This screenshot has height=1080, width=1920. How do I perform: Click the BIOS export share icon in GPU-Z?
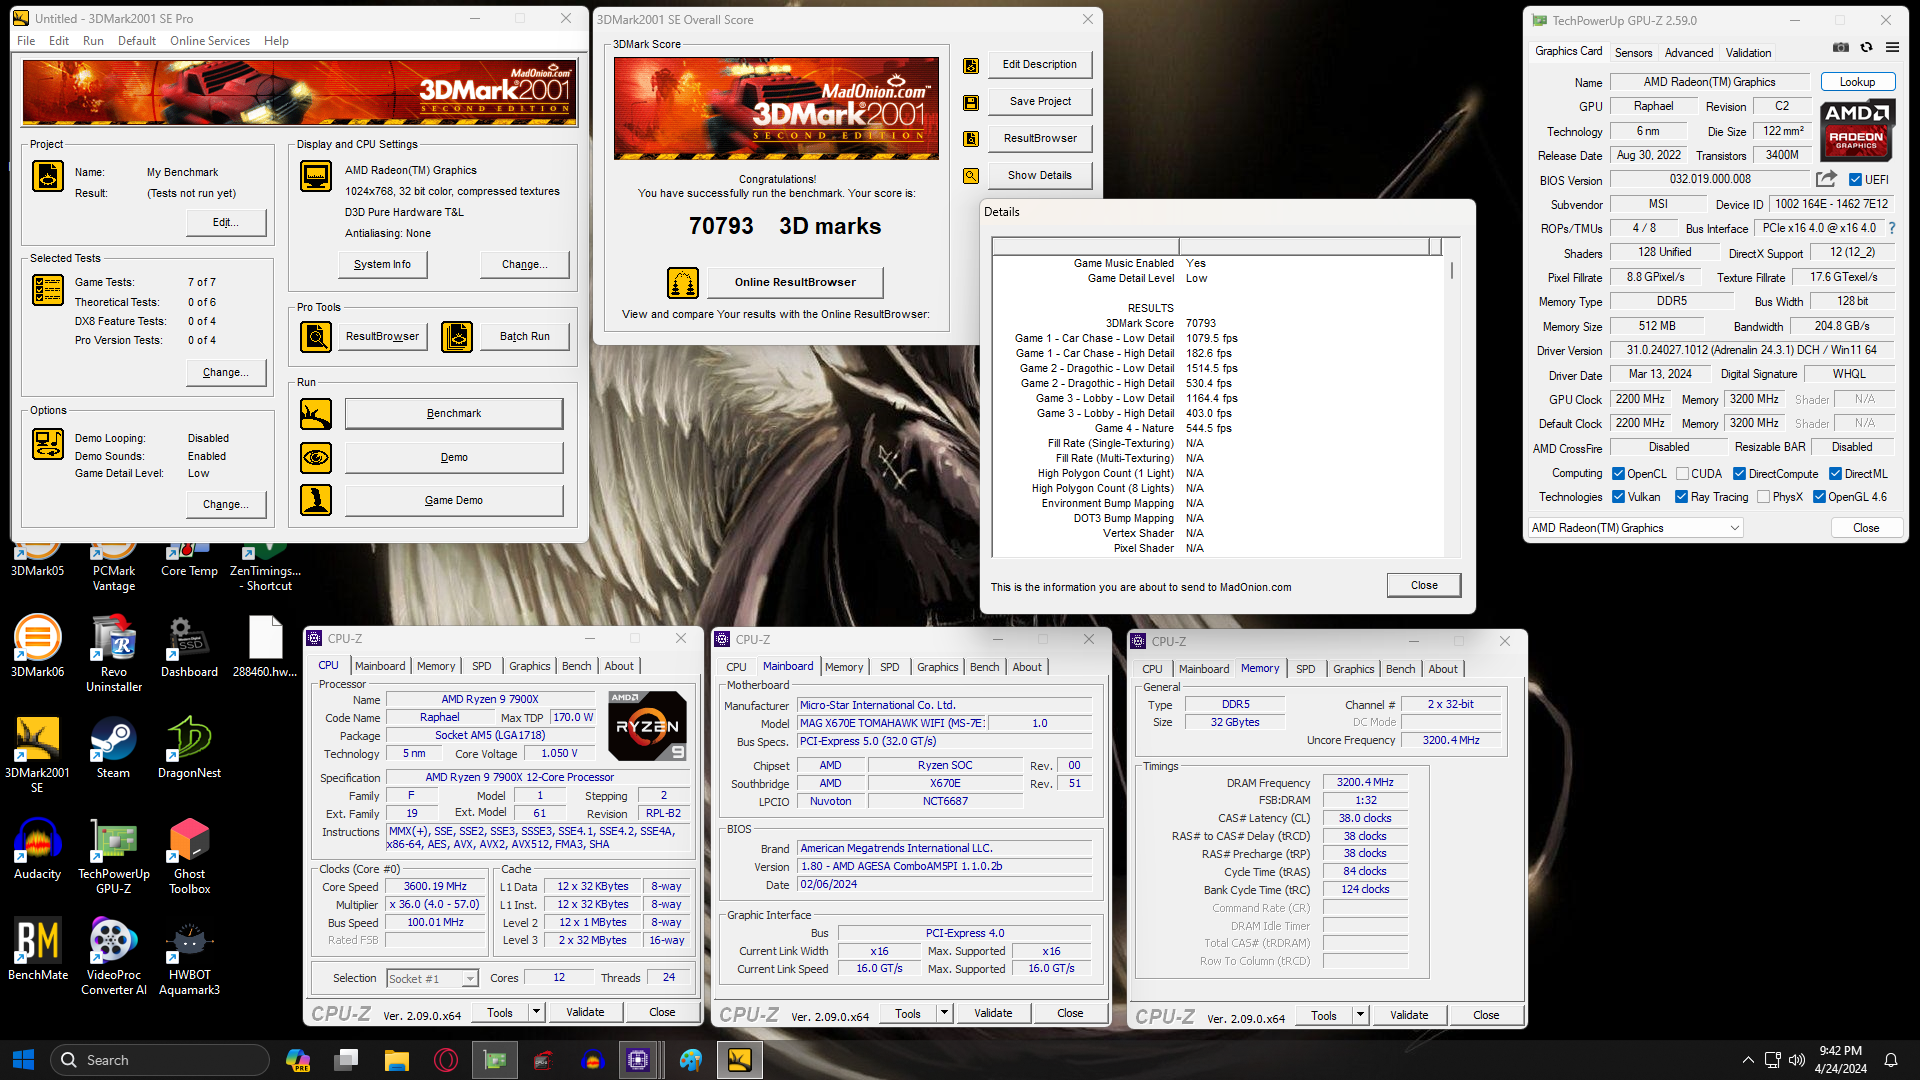(x=1826, y=179)
